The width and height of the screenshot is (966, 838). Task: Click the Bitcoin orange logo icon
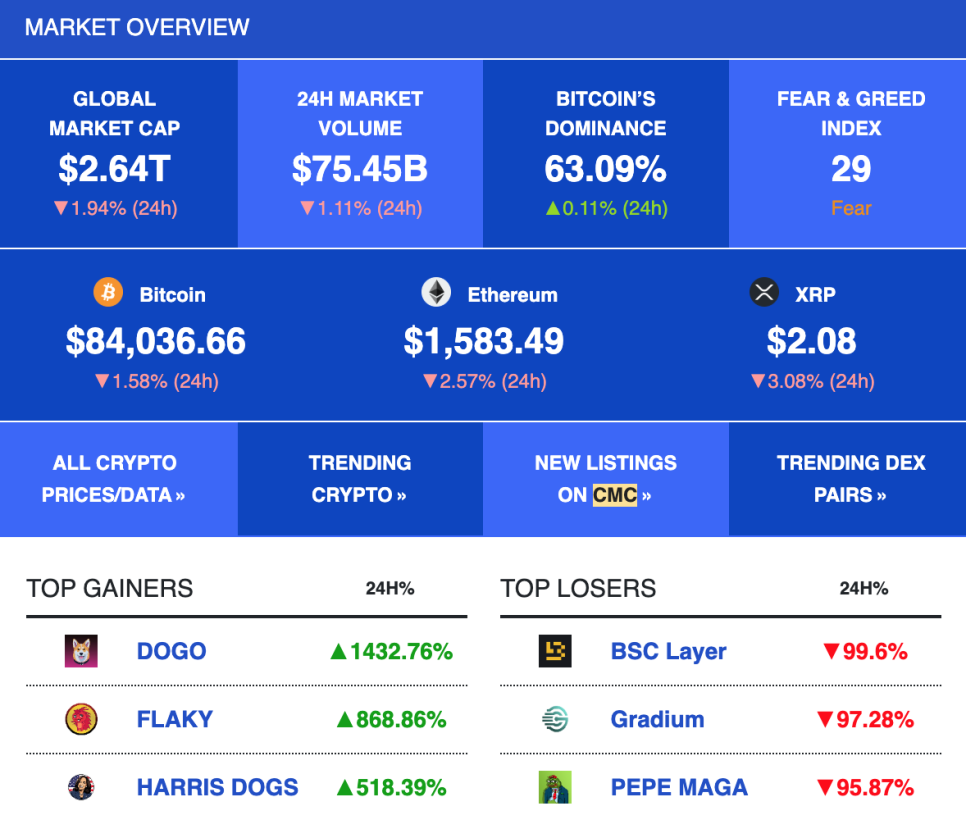tap(108, 292)
